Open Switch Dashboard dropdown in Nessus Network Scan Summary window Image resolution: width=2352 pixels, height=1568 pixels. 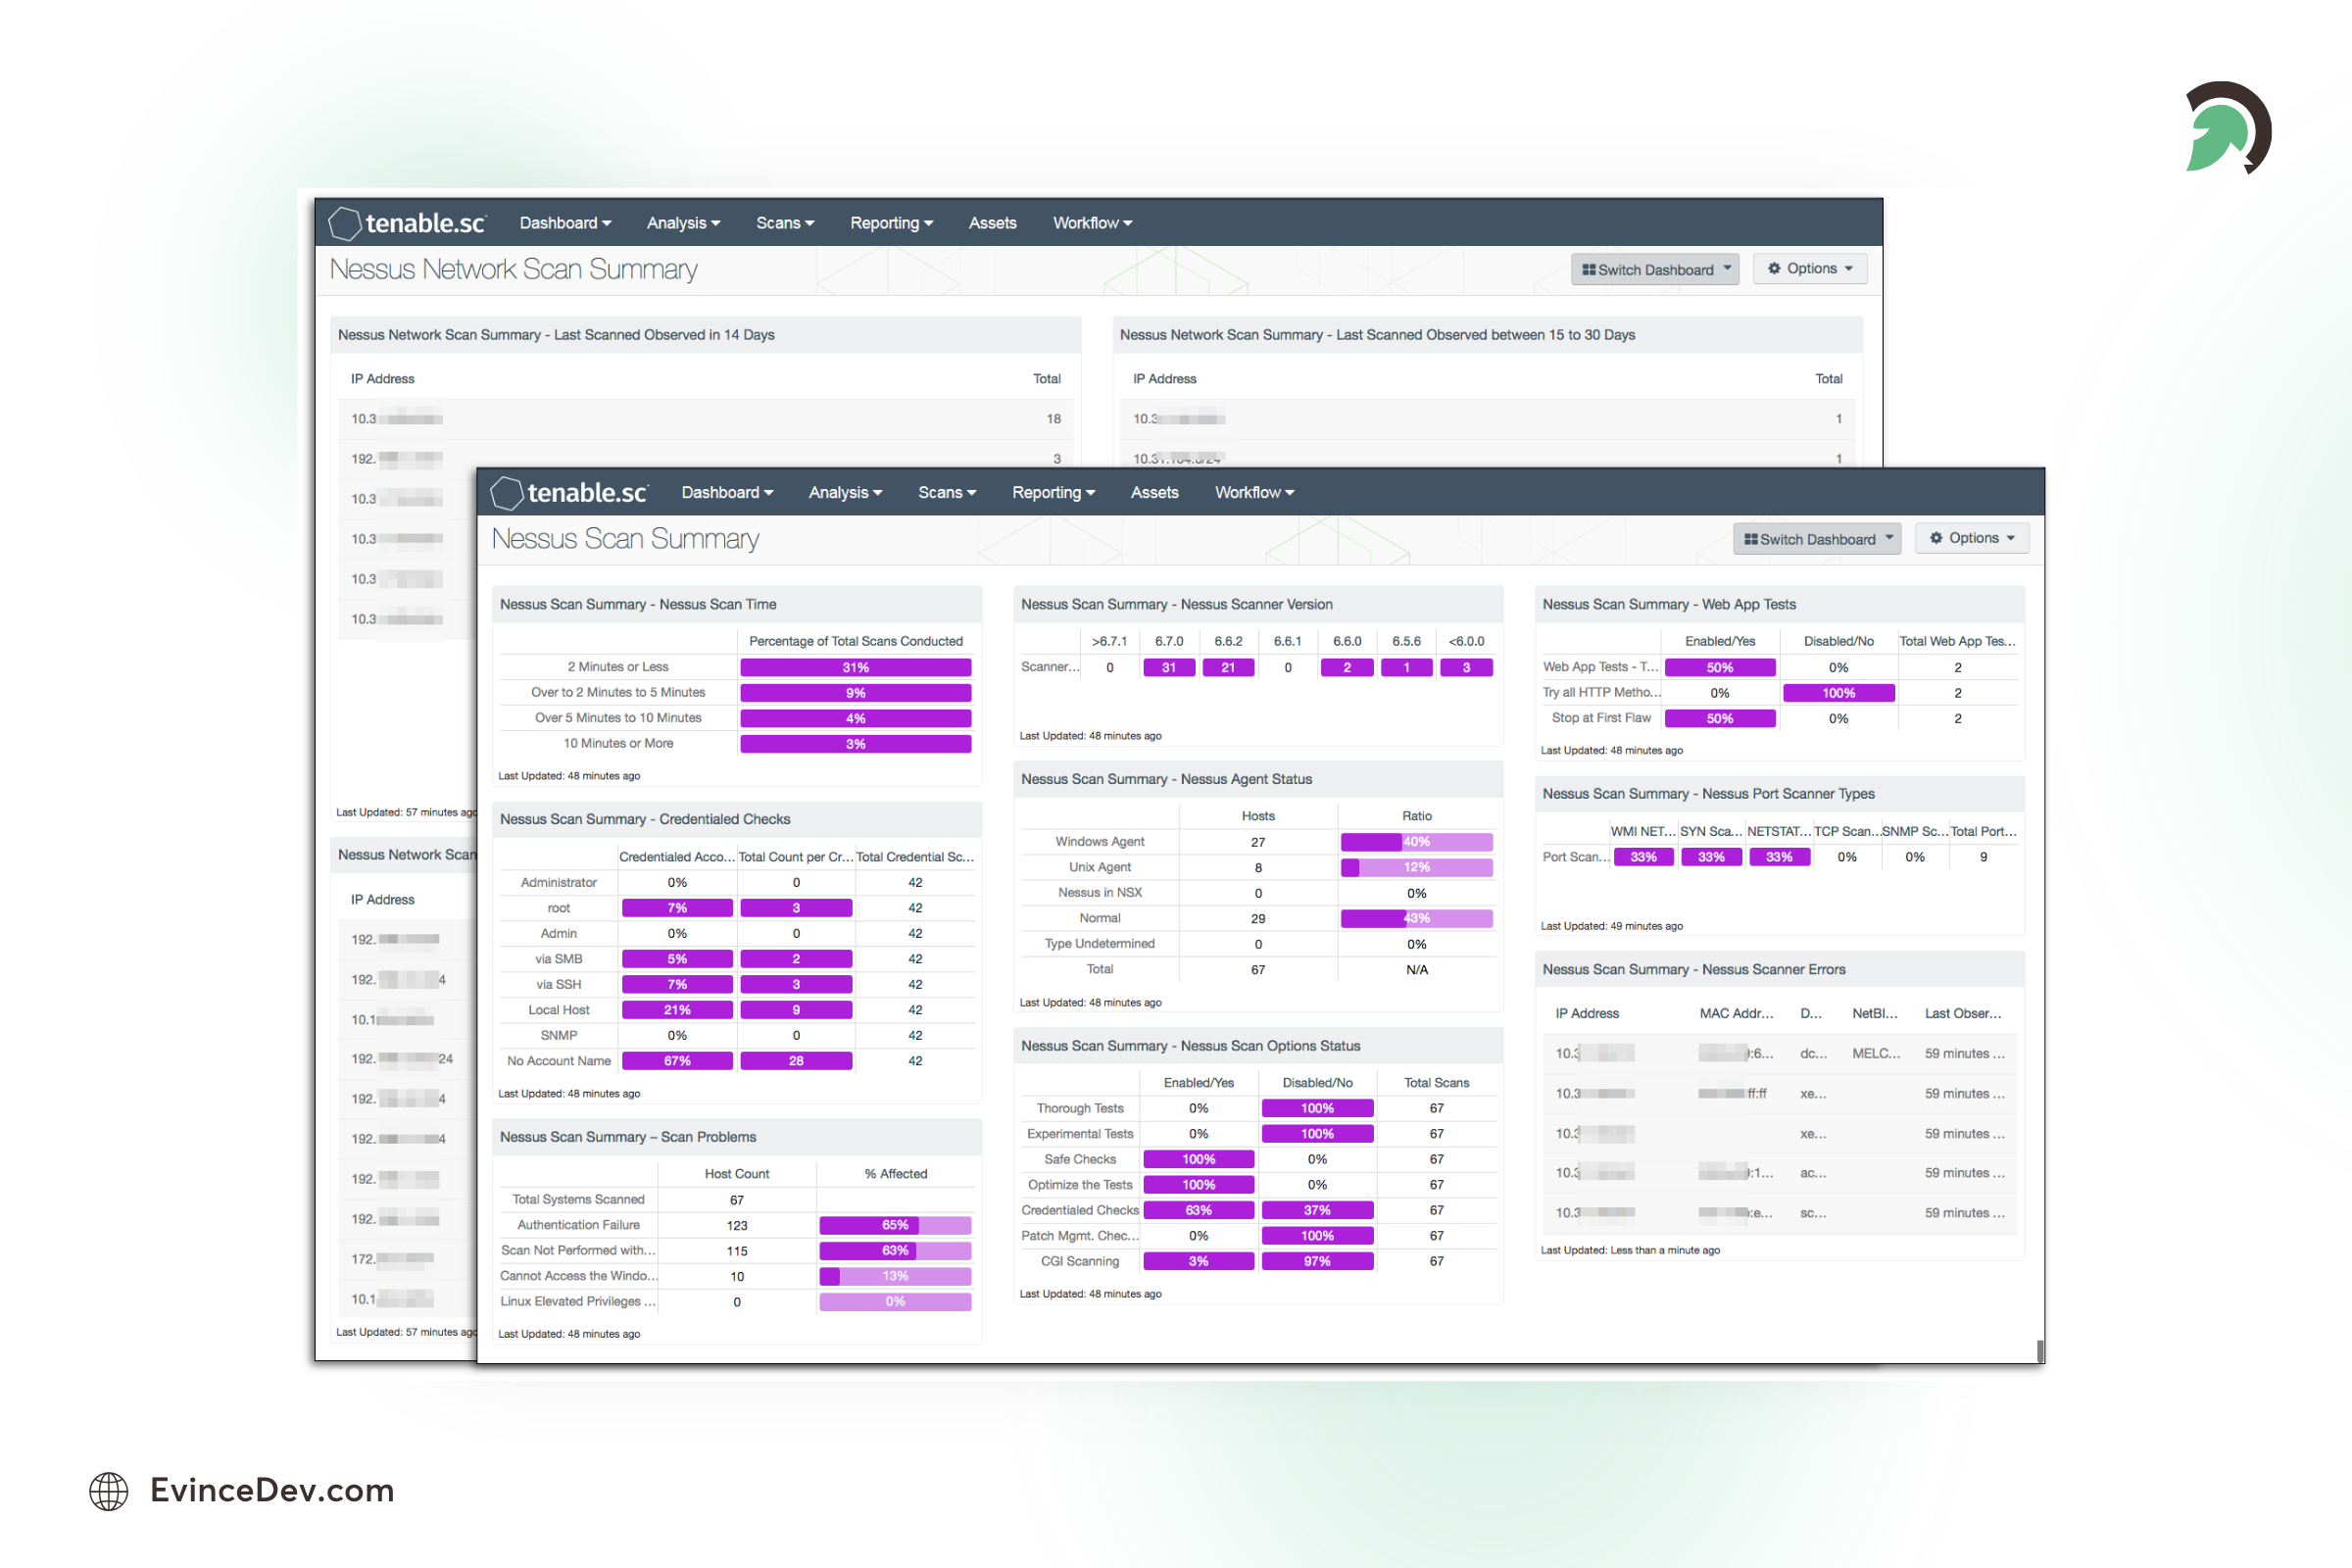tap(1655, 269)
